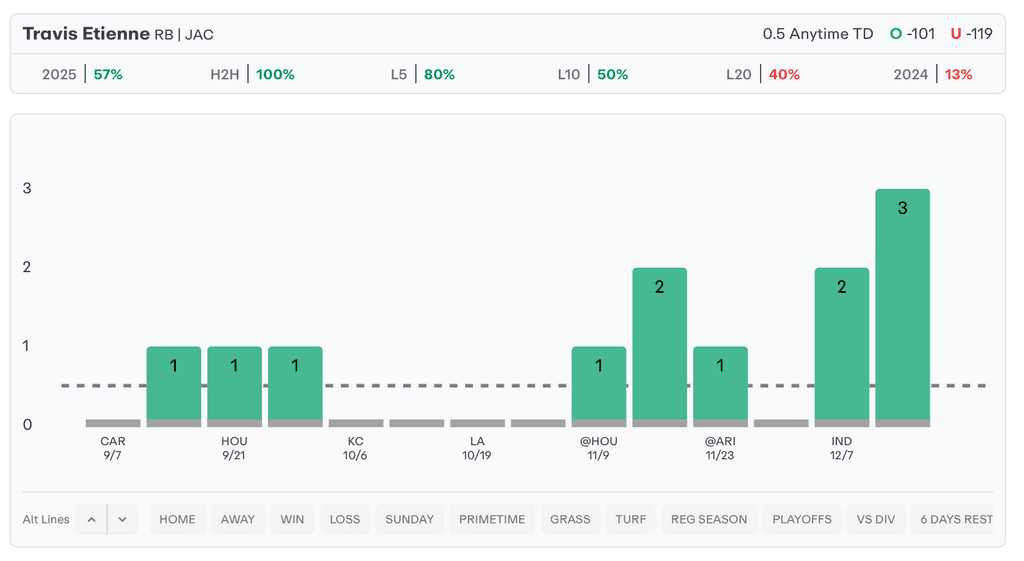1024x561 pixels.
Task: Toggle the HOME filter chip
Action: pyautogui.click(x=177, y=519)
